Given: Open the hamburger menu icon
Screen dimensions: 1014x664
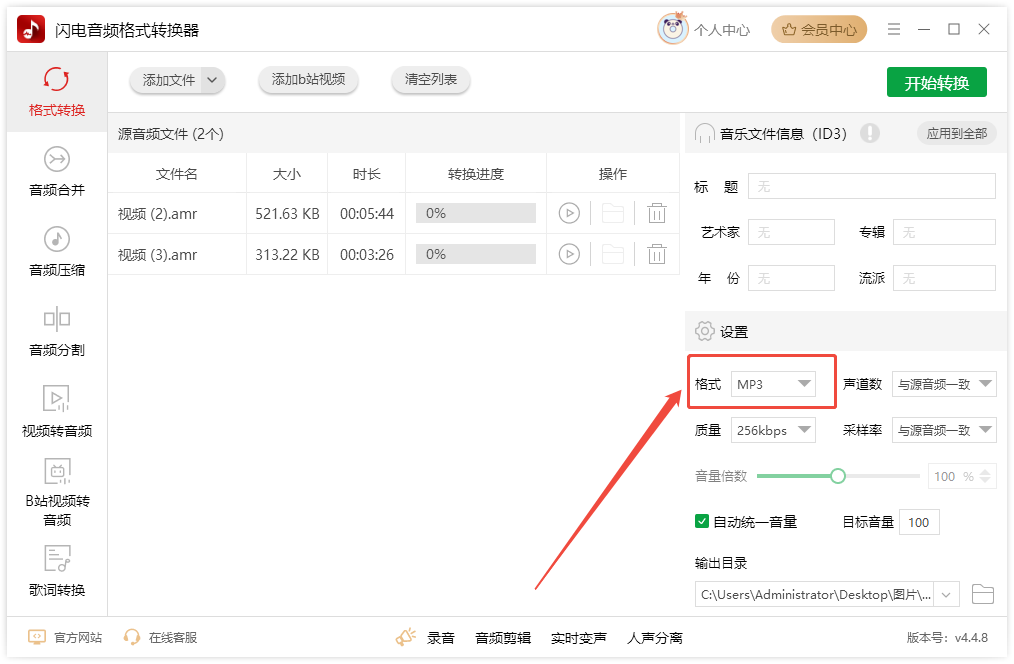Looking at the screenshot, I should point(894,29).
